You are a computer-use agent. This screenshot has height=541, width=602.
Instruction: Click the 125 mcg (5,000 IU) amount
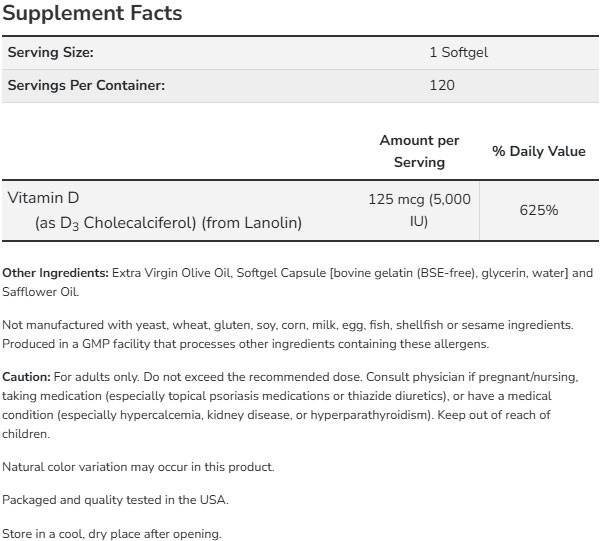tap(419, 210)
